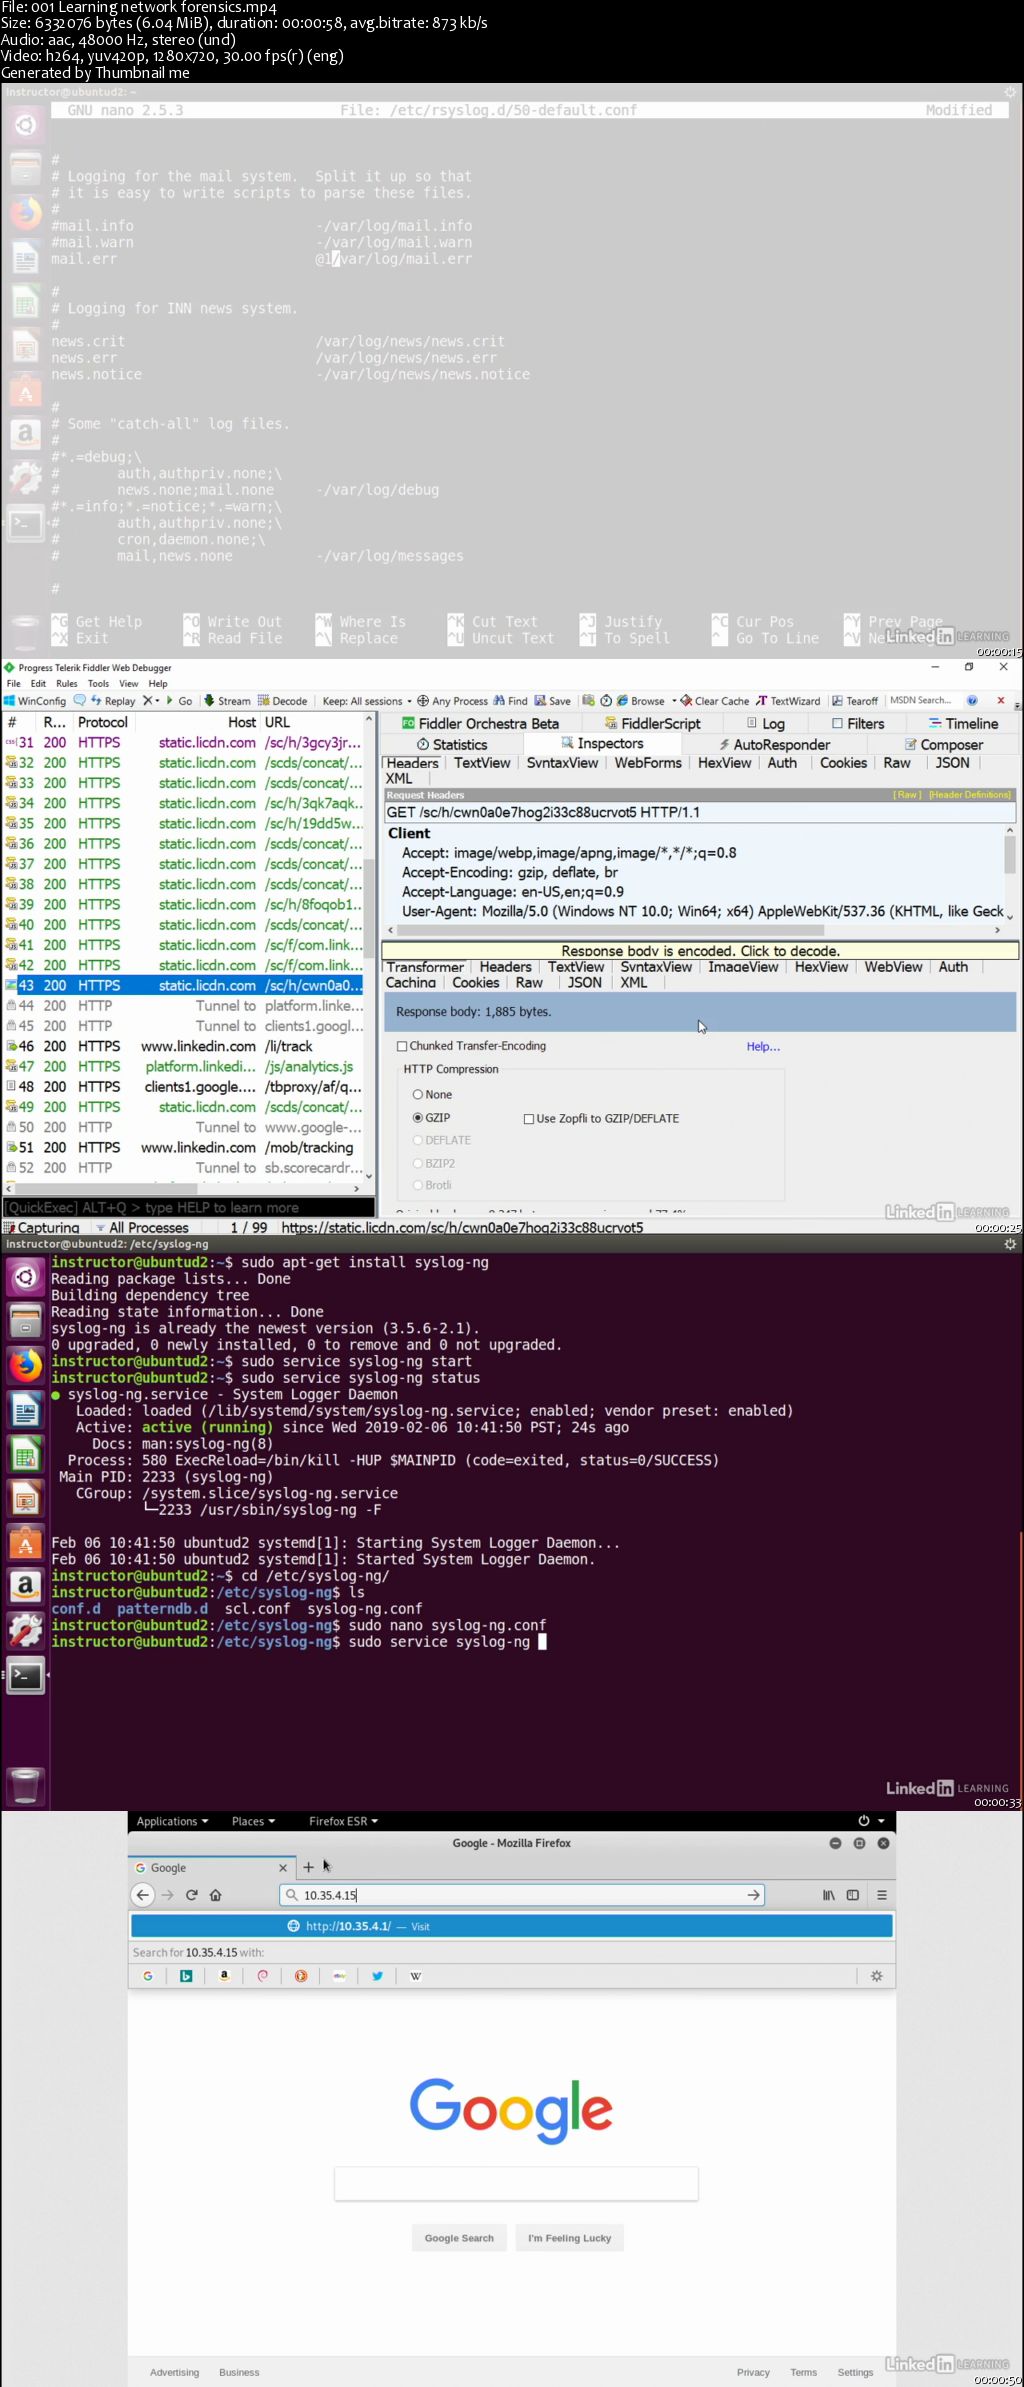The height and width of the screenshot is (2387, 1024).
Task: Click the request headers horizontal scrollbar
Action: point(694,930)
